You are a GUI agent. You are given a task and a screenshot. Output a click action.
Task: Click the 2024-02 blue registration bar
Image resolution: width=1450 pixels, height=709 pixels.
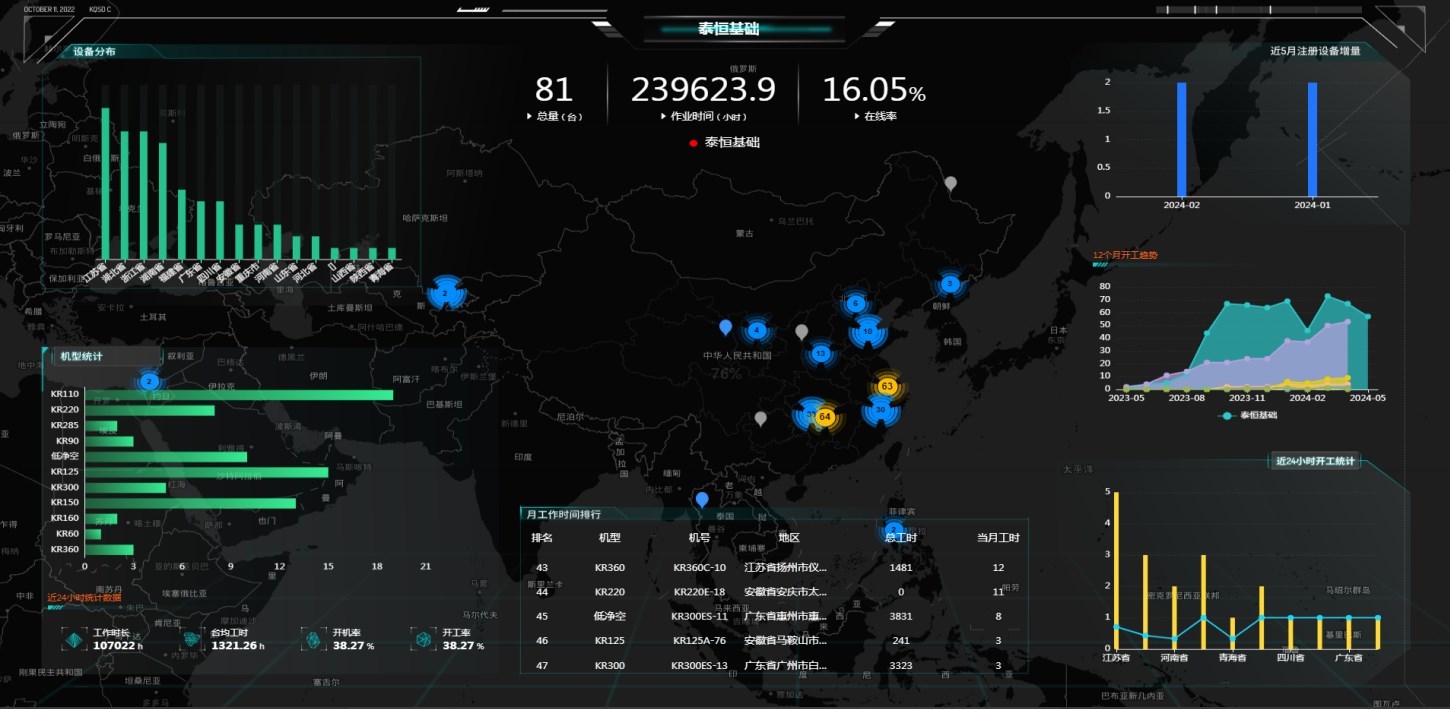[x=1181, y=139]
